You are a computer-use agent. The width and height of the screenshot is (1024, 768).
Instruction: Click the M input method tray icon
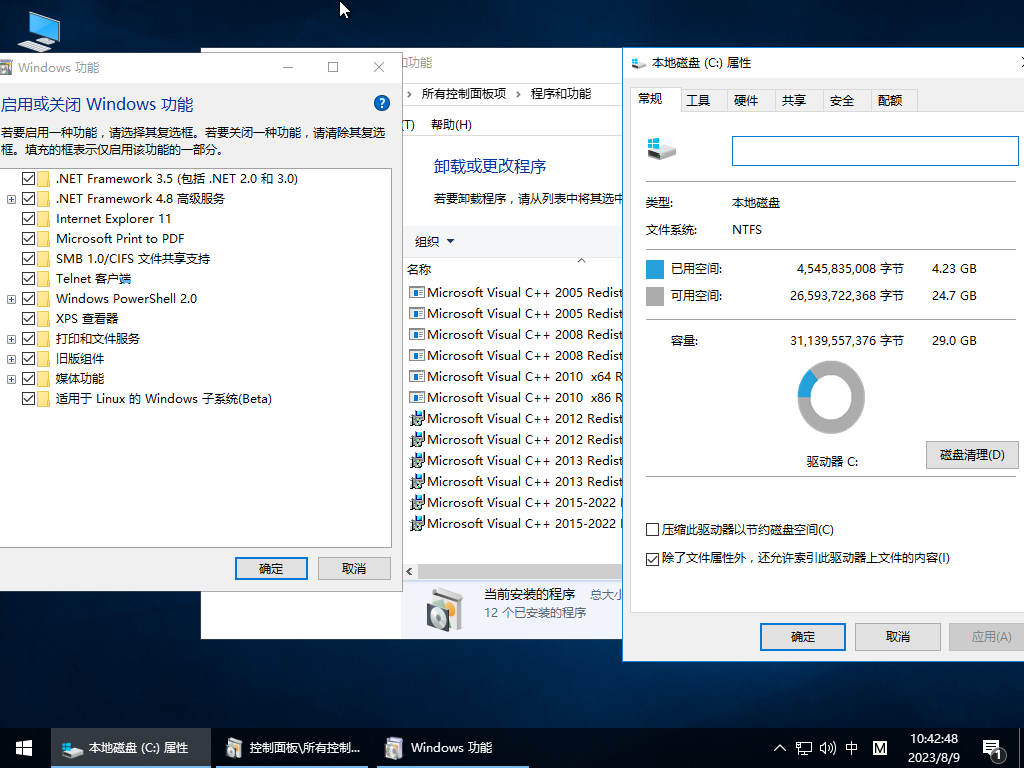[880, 748]
